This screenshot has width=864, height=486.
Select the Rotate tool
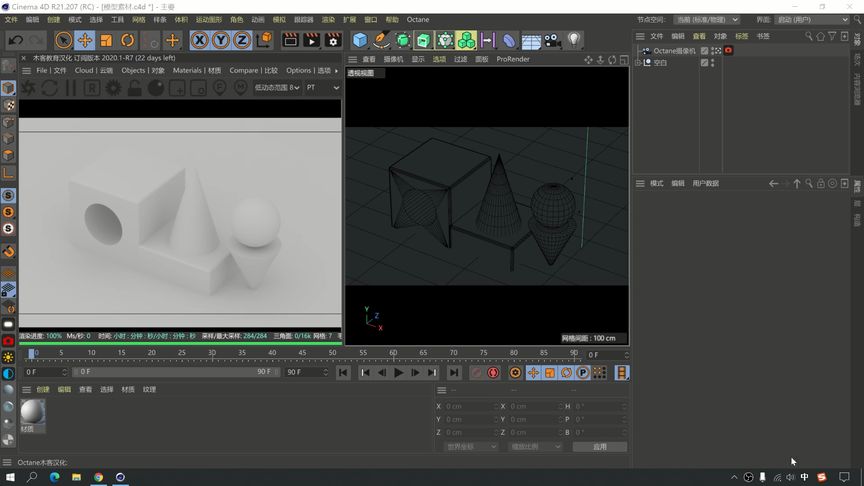tap(128, 40)
